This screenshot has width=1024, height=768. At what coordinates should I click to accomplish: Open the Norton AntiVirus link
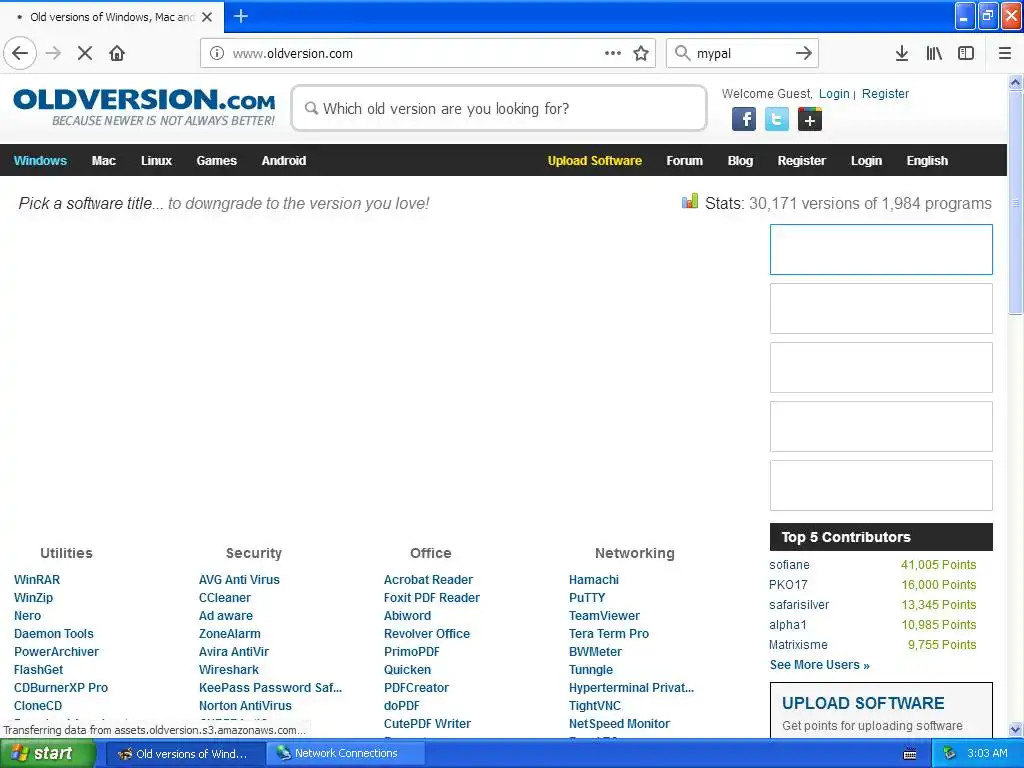click(x=245, y=705)
